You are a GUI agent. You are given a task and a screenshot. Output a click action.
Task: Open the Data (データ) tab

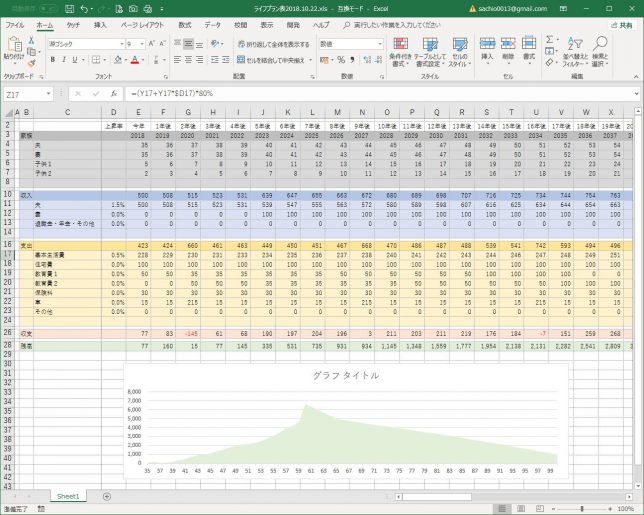tap(212, 25)
